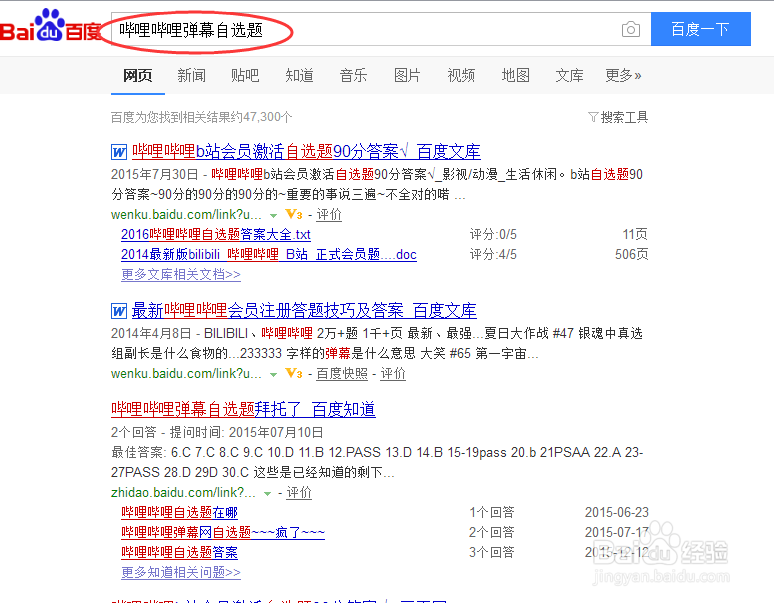
Task: Click 评分:0/5 rating text
Action: 493,234
